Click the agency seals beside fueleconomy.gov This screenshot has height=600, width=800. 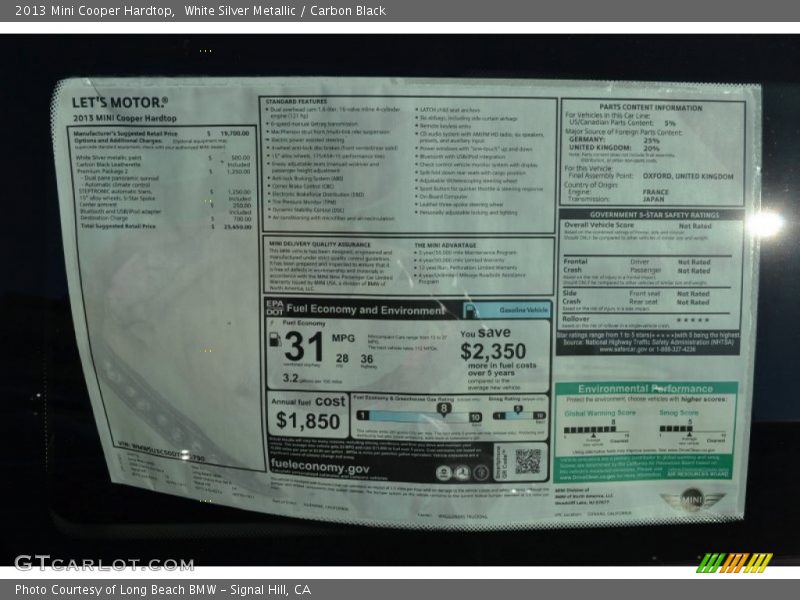click(x=462, y=473)
